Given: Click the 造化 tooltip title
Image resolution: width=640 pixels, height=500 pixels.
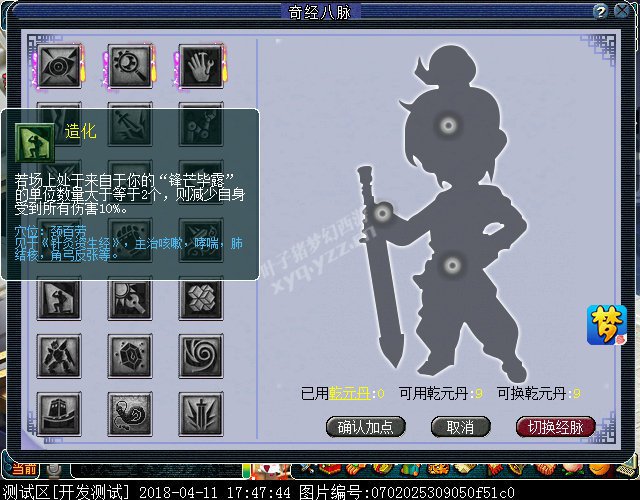Looking at the screenshot, I should pyautogui.click(x=80, y=131).
